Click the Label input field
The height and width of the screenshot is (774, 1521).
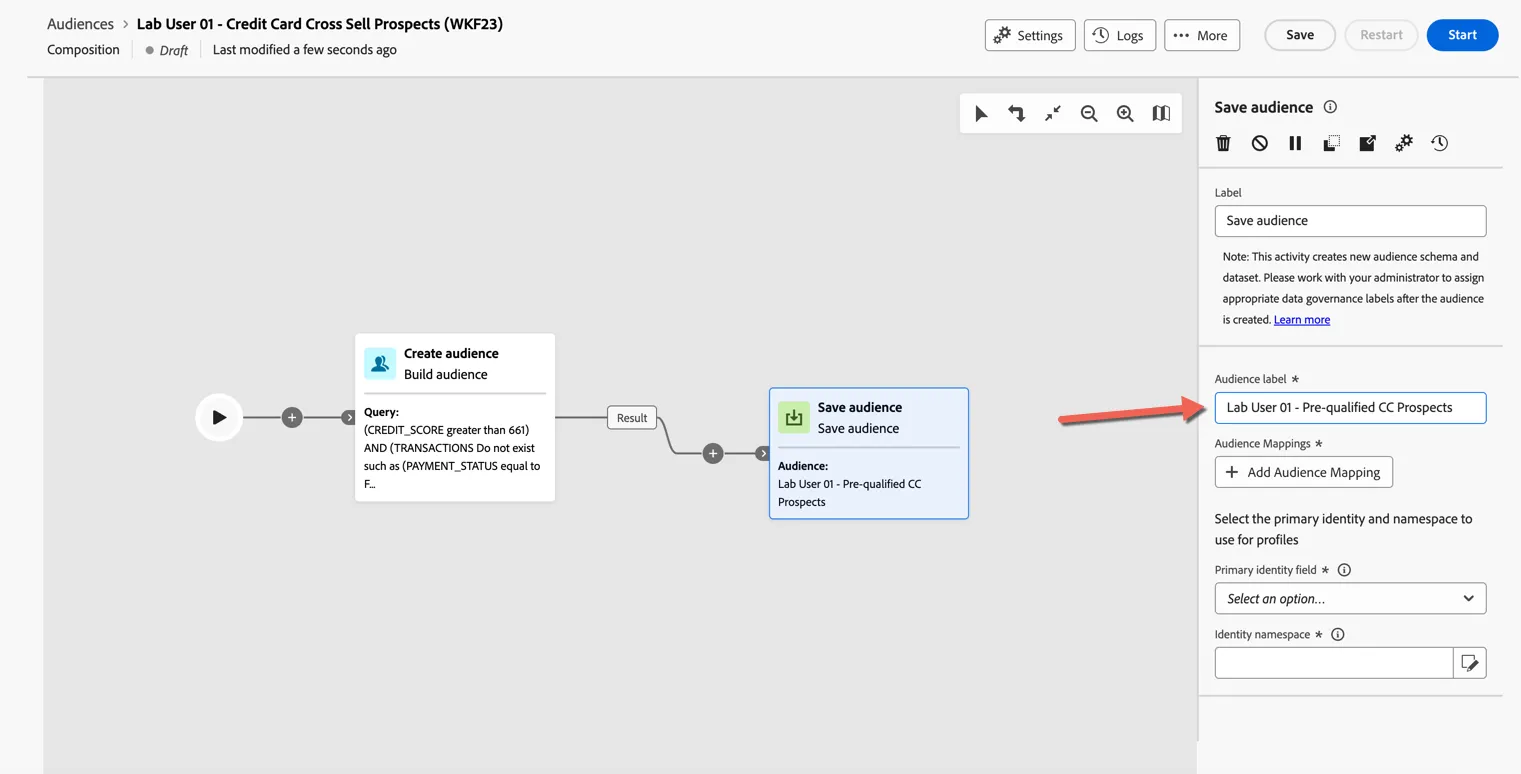[1350, 221]
